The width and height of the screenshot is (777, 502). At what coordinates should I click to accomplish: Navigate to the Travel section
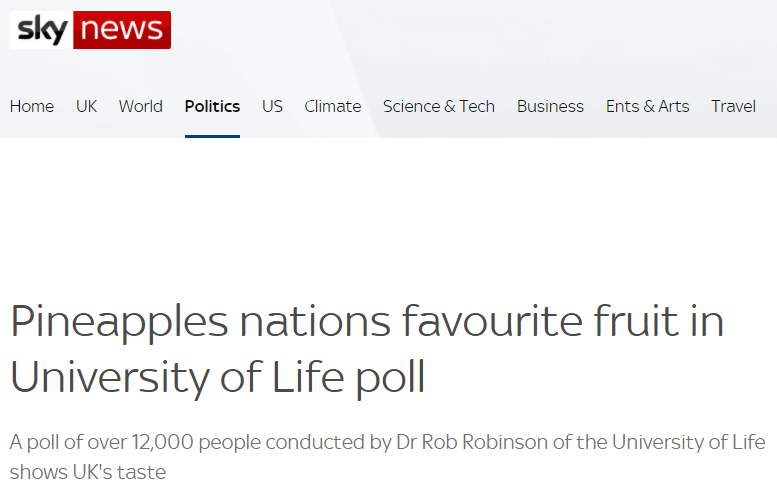733,106
